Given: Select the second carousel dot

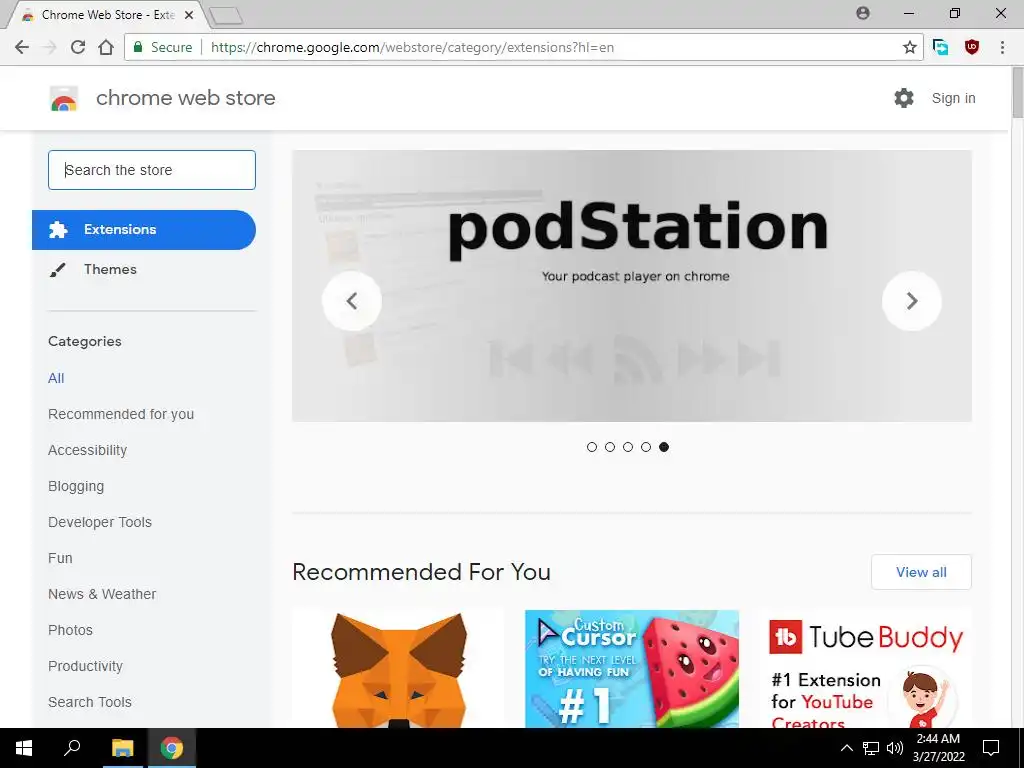Looking at the screenshot, I should (610, 447).
